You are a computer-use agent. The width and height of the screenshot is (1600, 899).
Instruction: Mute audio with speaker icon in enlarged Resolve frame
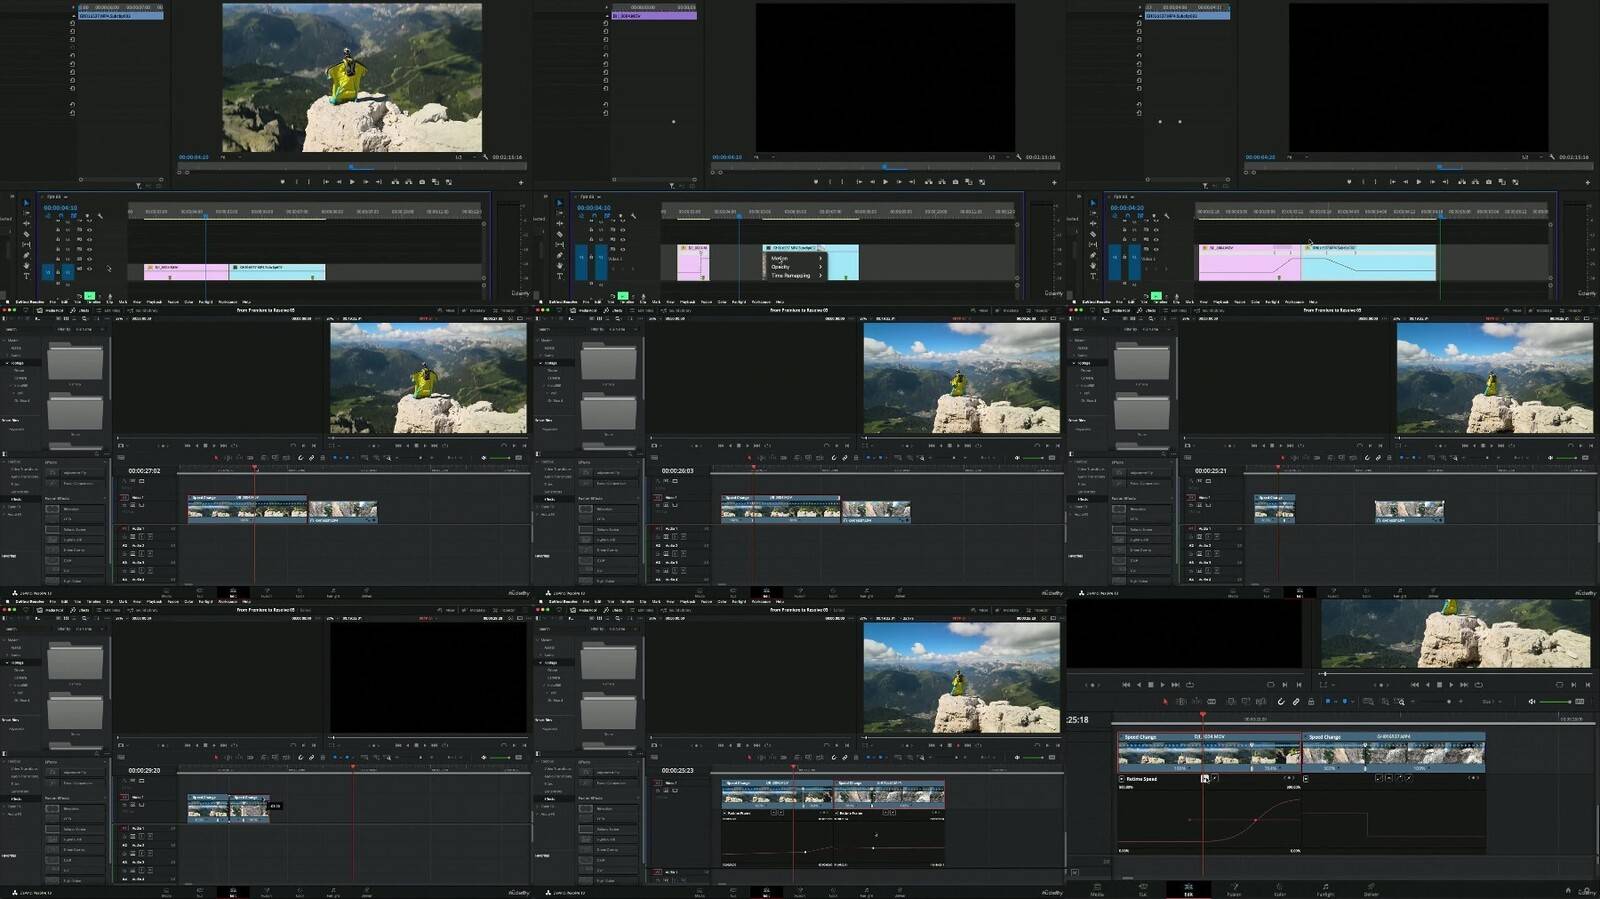1532,702
